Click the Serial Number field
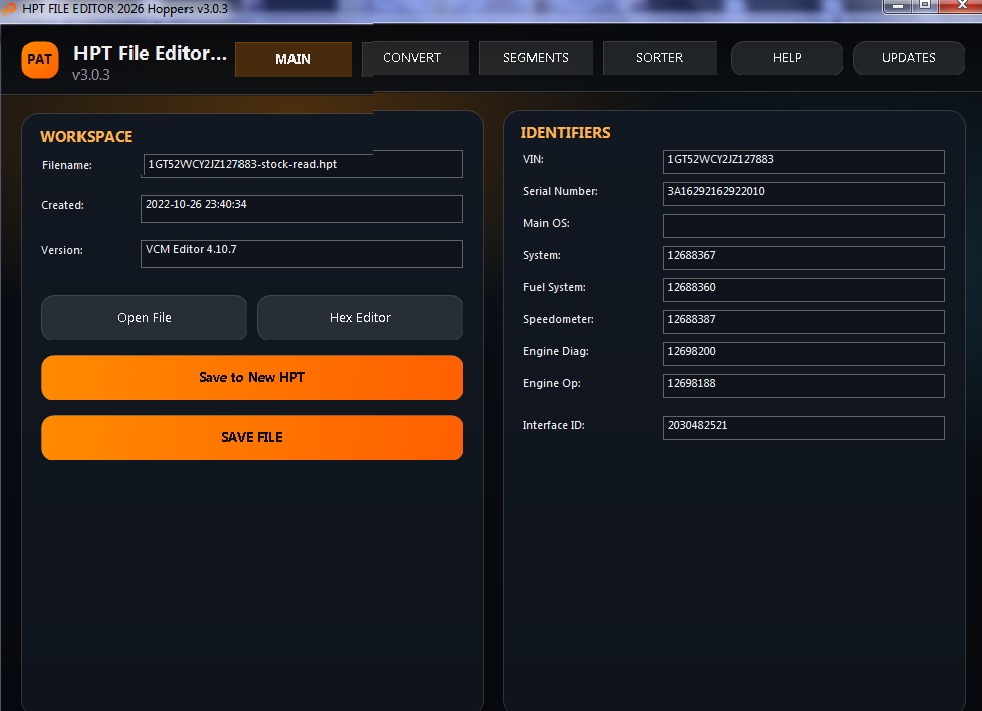 click(x=803, y=193)
